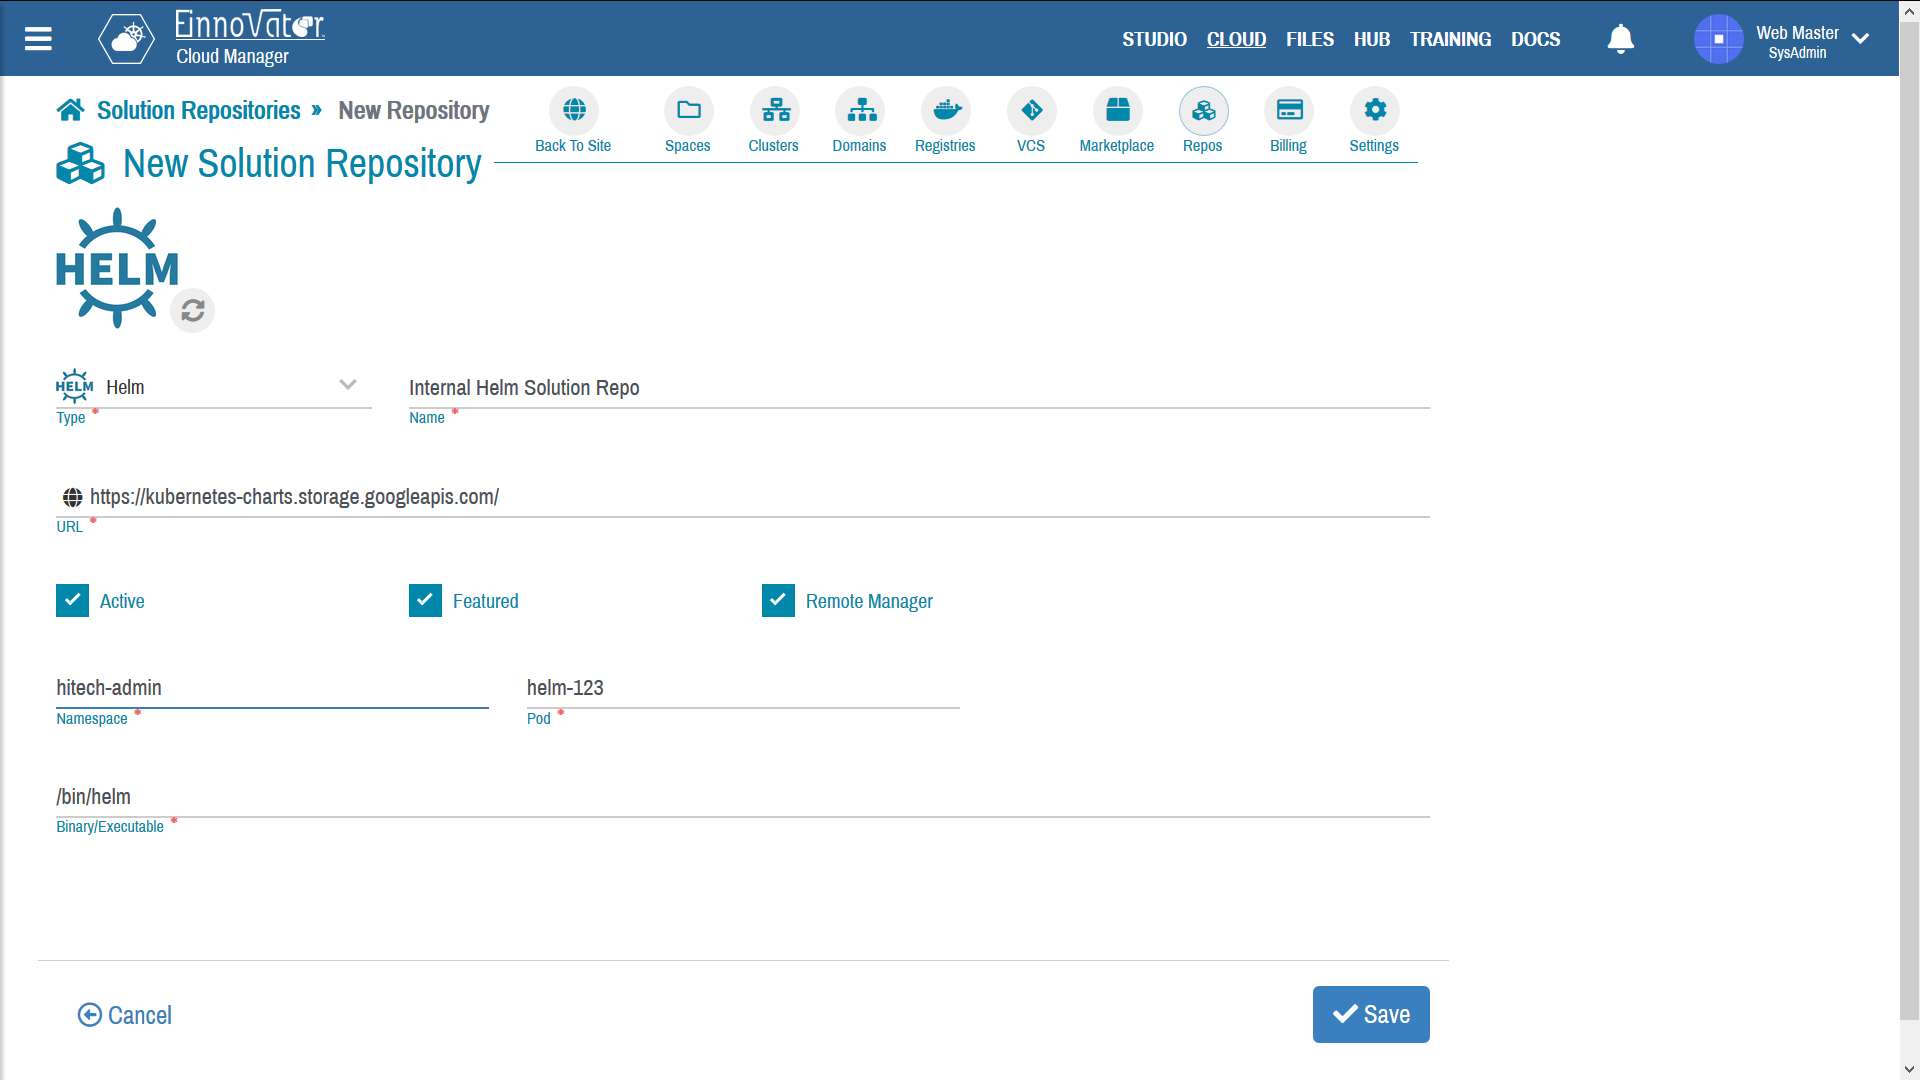Click the Cancel button
The width and height of the screenshot is (1920, 1080).
tap(125, 1014)
